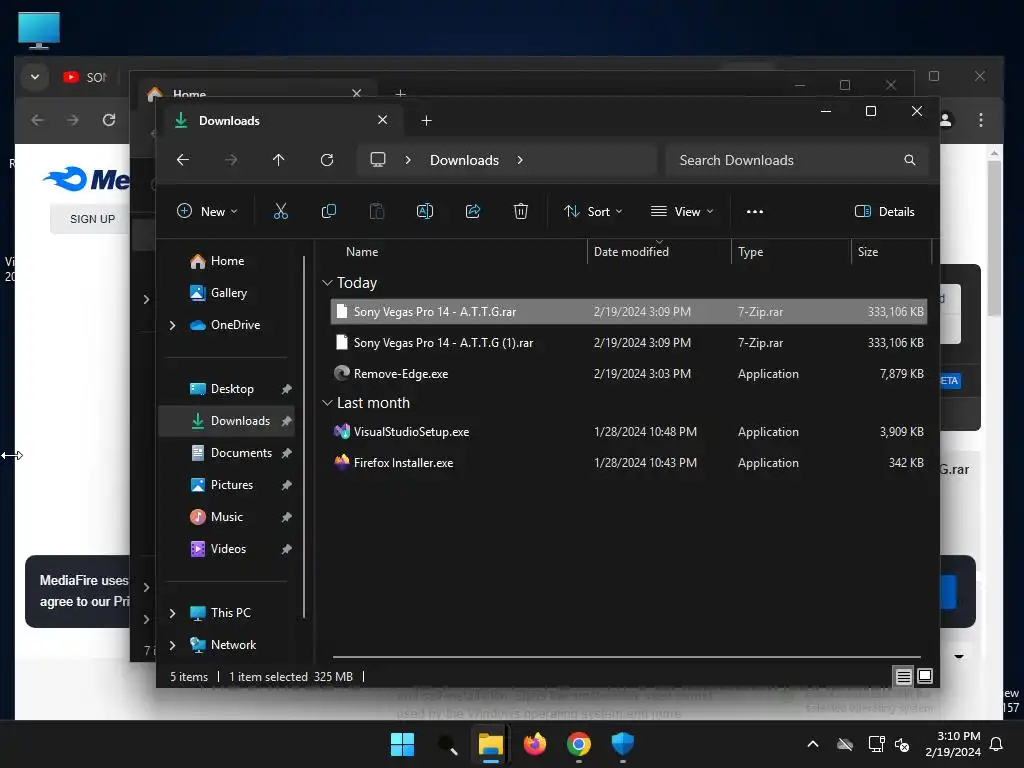Click the Search Downloads field
Screen dimensions: 1024x768
(795, 160)
